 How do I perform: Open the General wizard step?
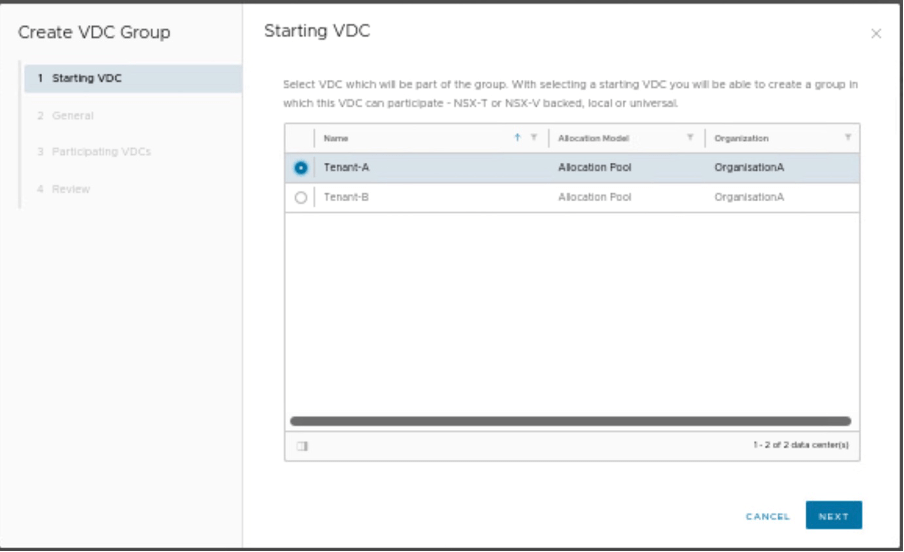[72, 116]
